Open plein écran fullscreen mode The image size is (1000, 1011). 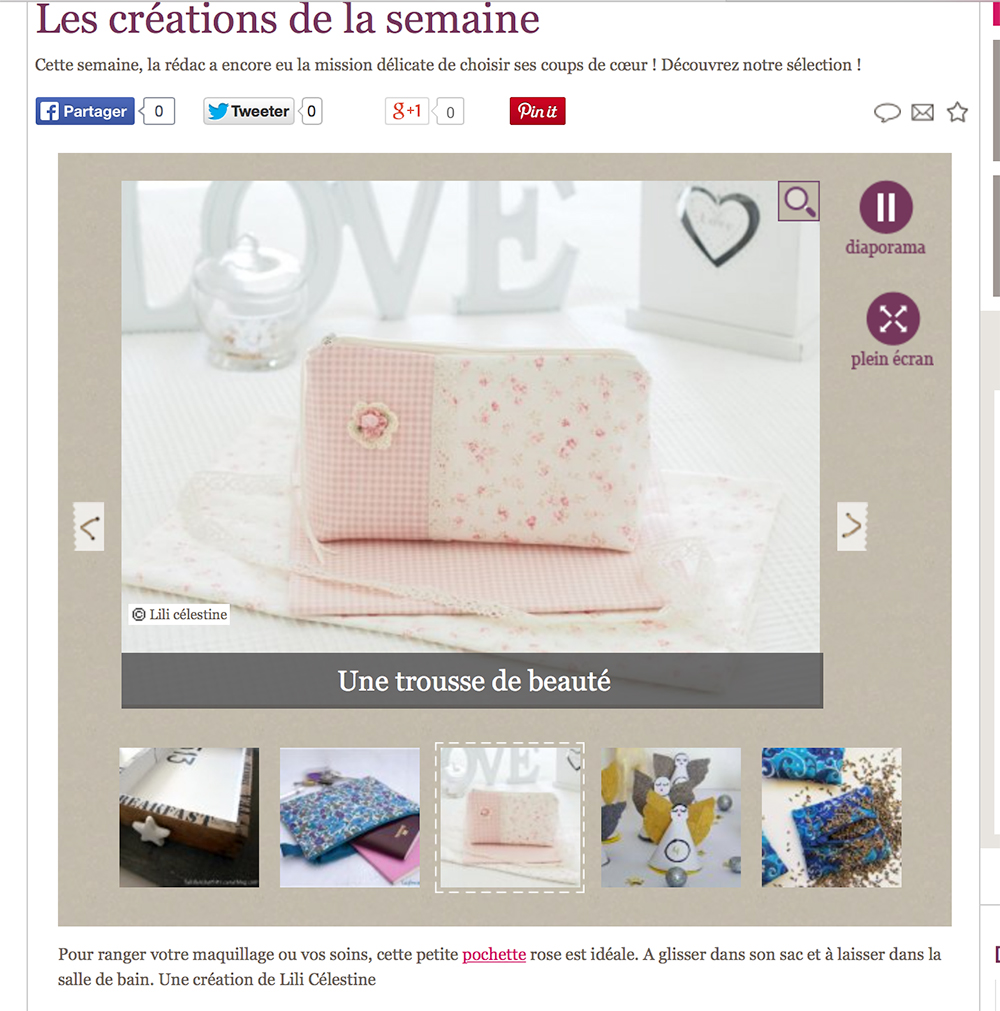(893, 319)
